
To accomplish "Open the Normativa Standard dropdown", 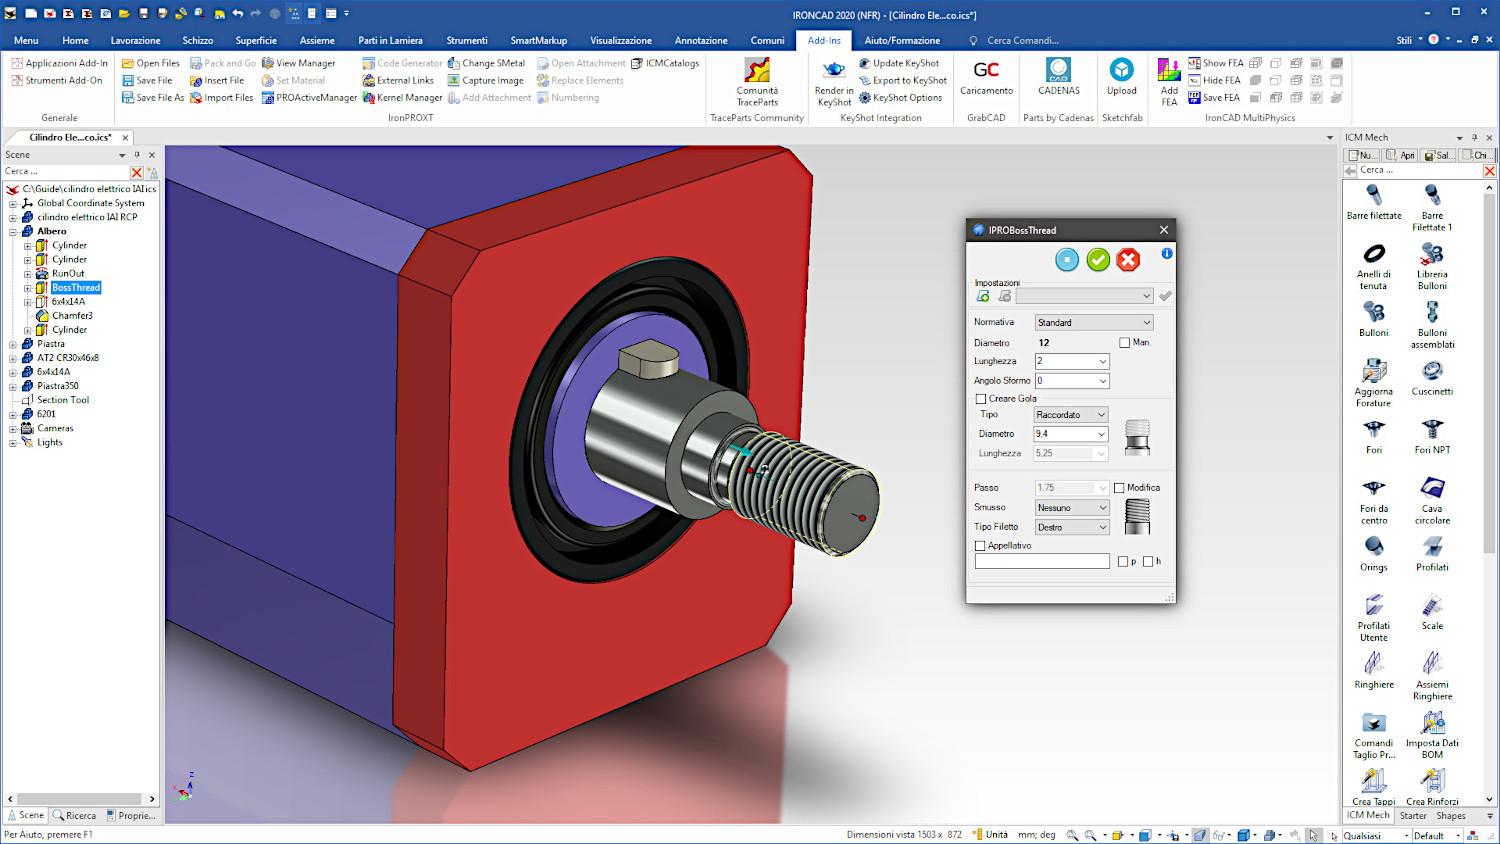I will point(1094,323).
